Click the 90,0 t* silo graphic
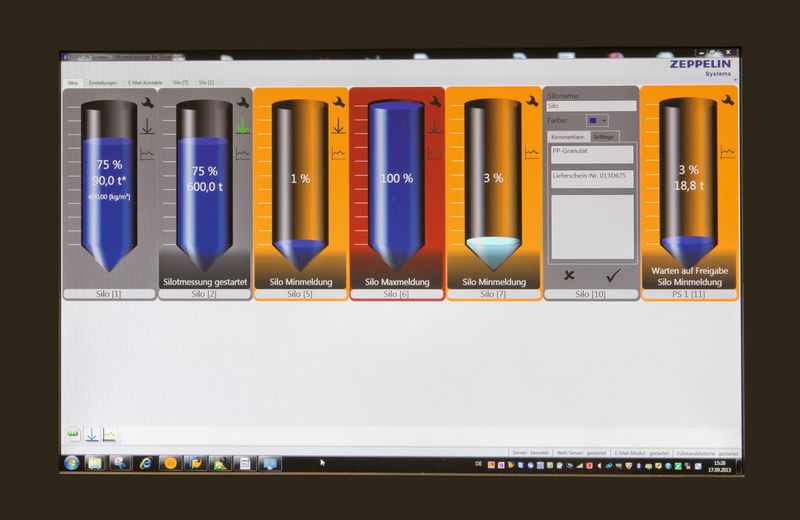This screenshot has height=520, width=800. (x=109, y=186)
